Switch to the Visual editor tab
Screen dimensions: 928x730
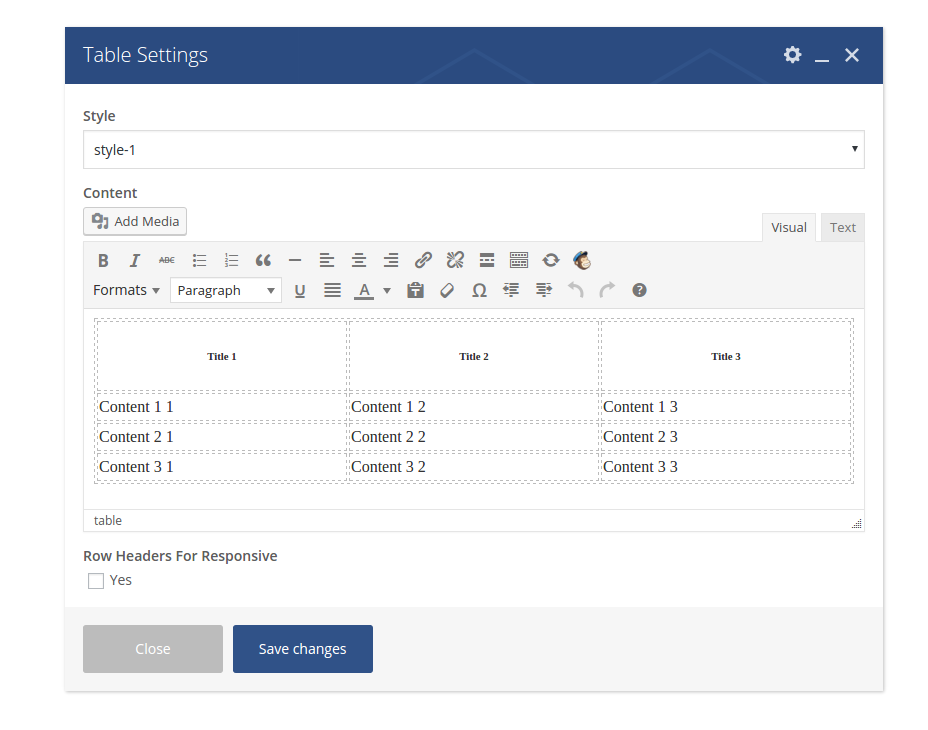point(788,227)
